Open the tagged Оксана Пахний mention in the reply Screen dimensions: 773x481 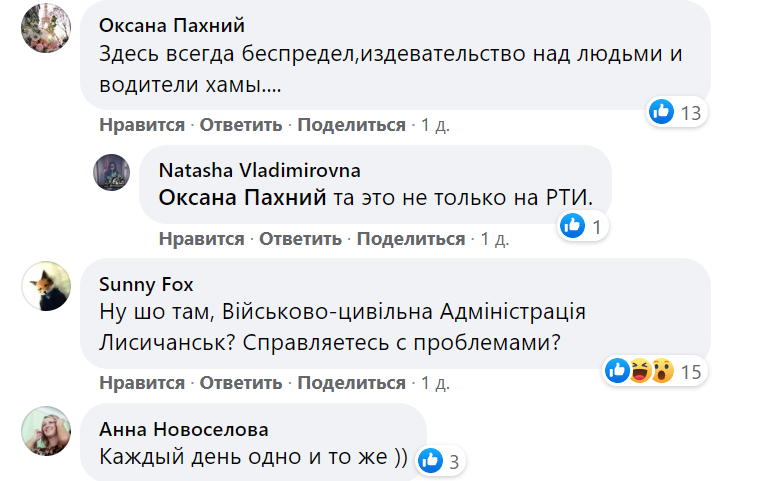(243, 198)
